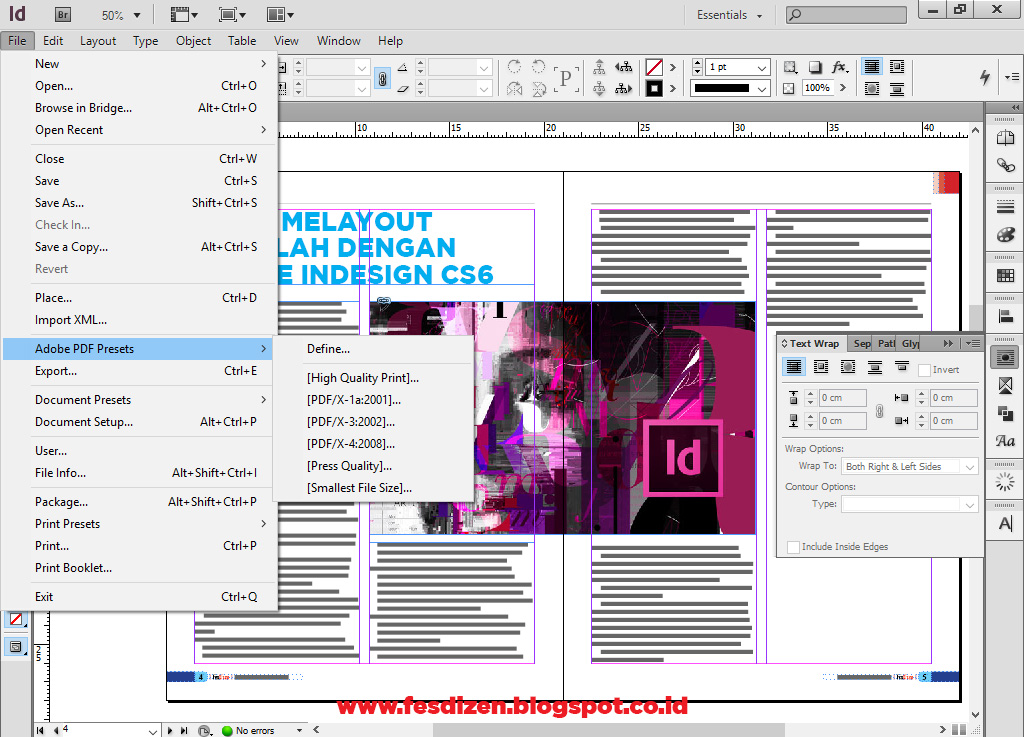Choose [High Quality Print]... preset
Screen dimensions: 1024x737
tap(363, 378)
